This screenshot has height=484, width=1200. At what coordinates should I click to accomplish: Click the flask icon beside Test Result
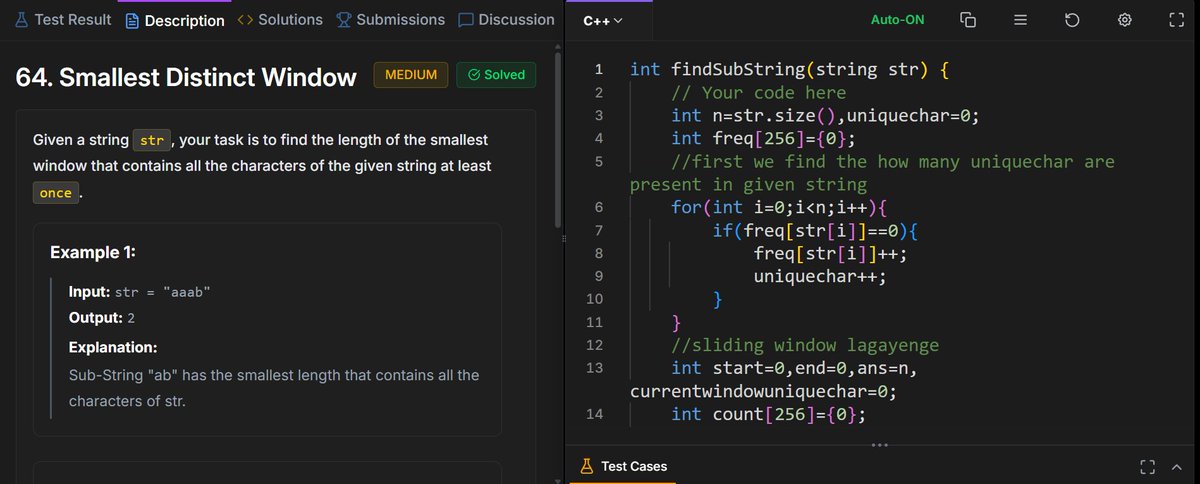[x=22, y=20]
